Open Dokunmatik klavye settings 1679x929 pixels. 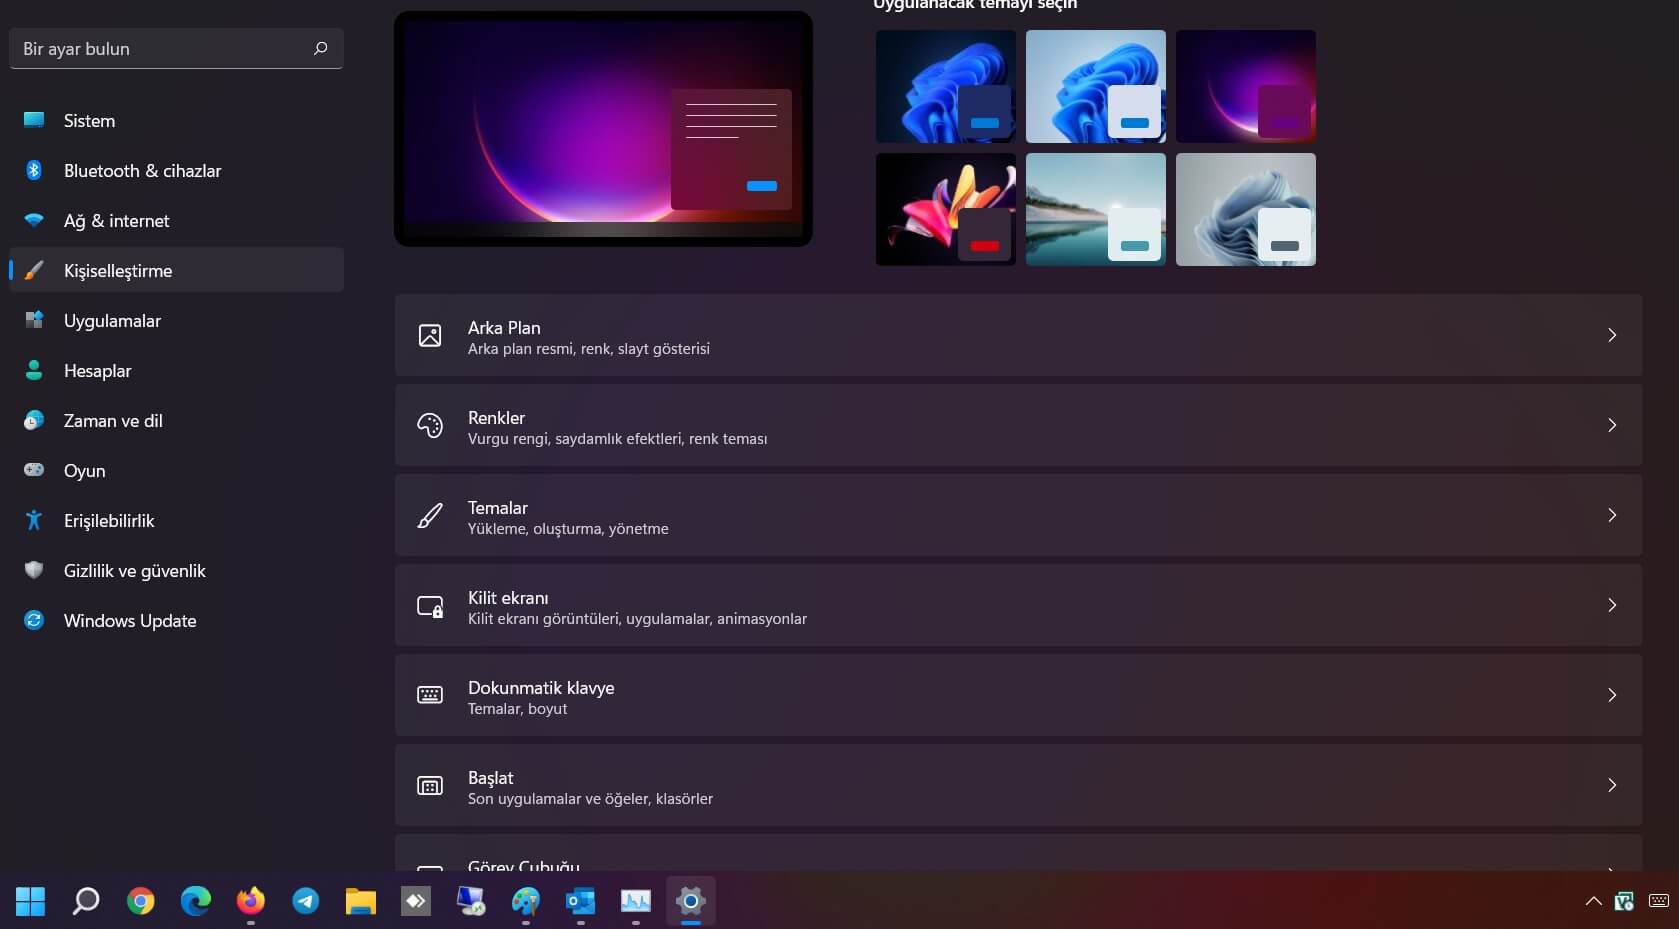(x=1018, y=695)
